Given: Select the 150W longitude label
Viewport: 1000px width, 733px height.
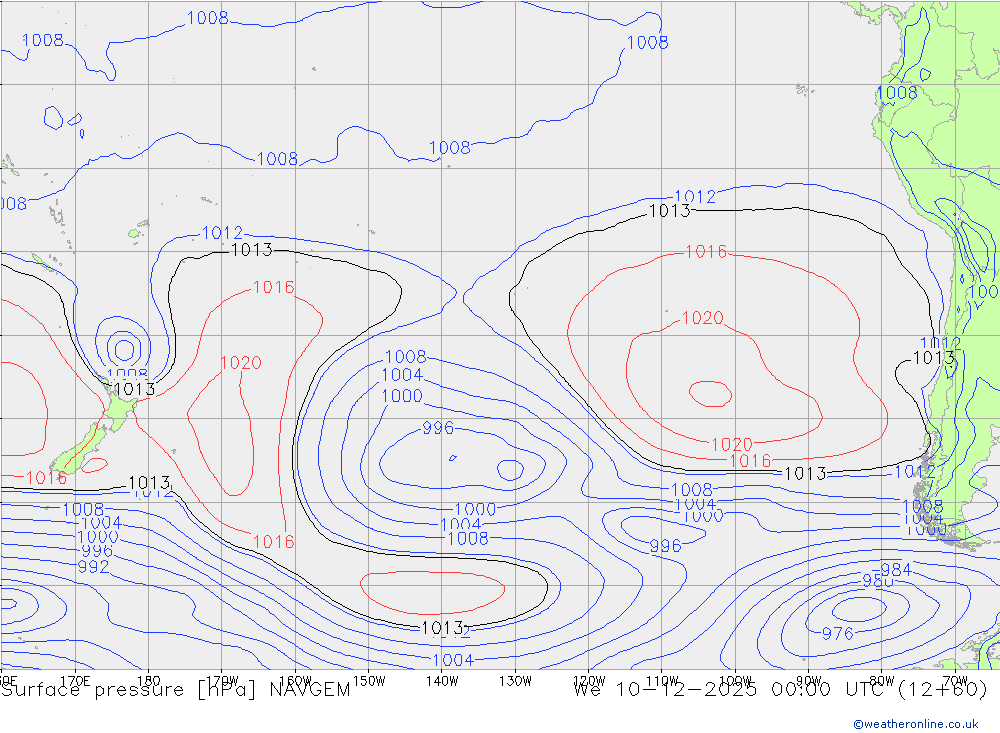Looking at the screenshot, I should click(x=369, y=681).
